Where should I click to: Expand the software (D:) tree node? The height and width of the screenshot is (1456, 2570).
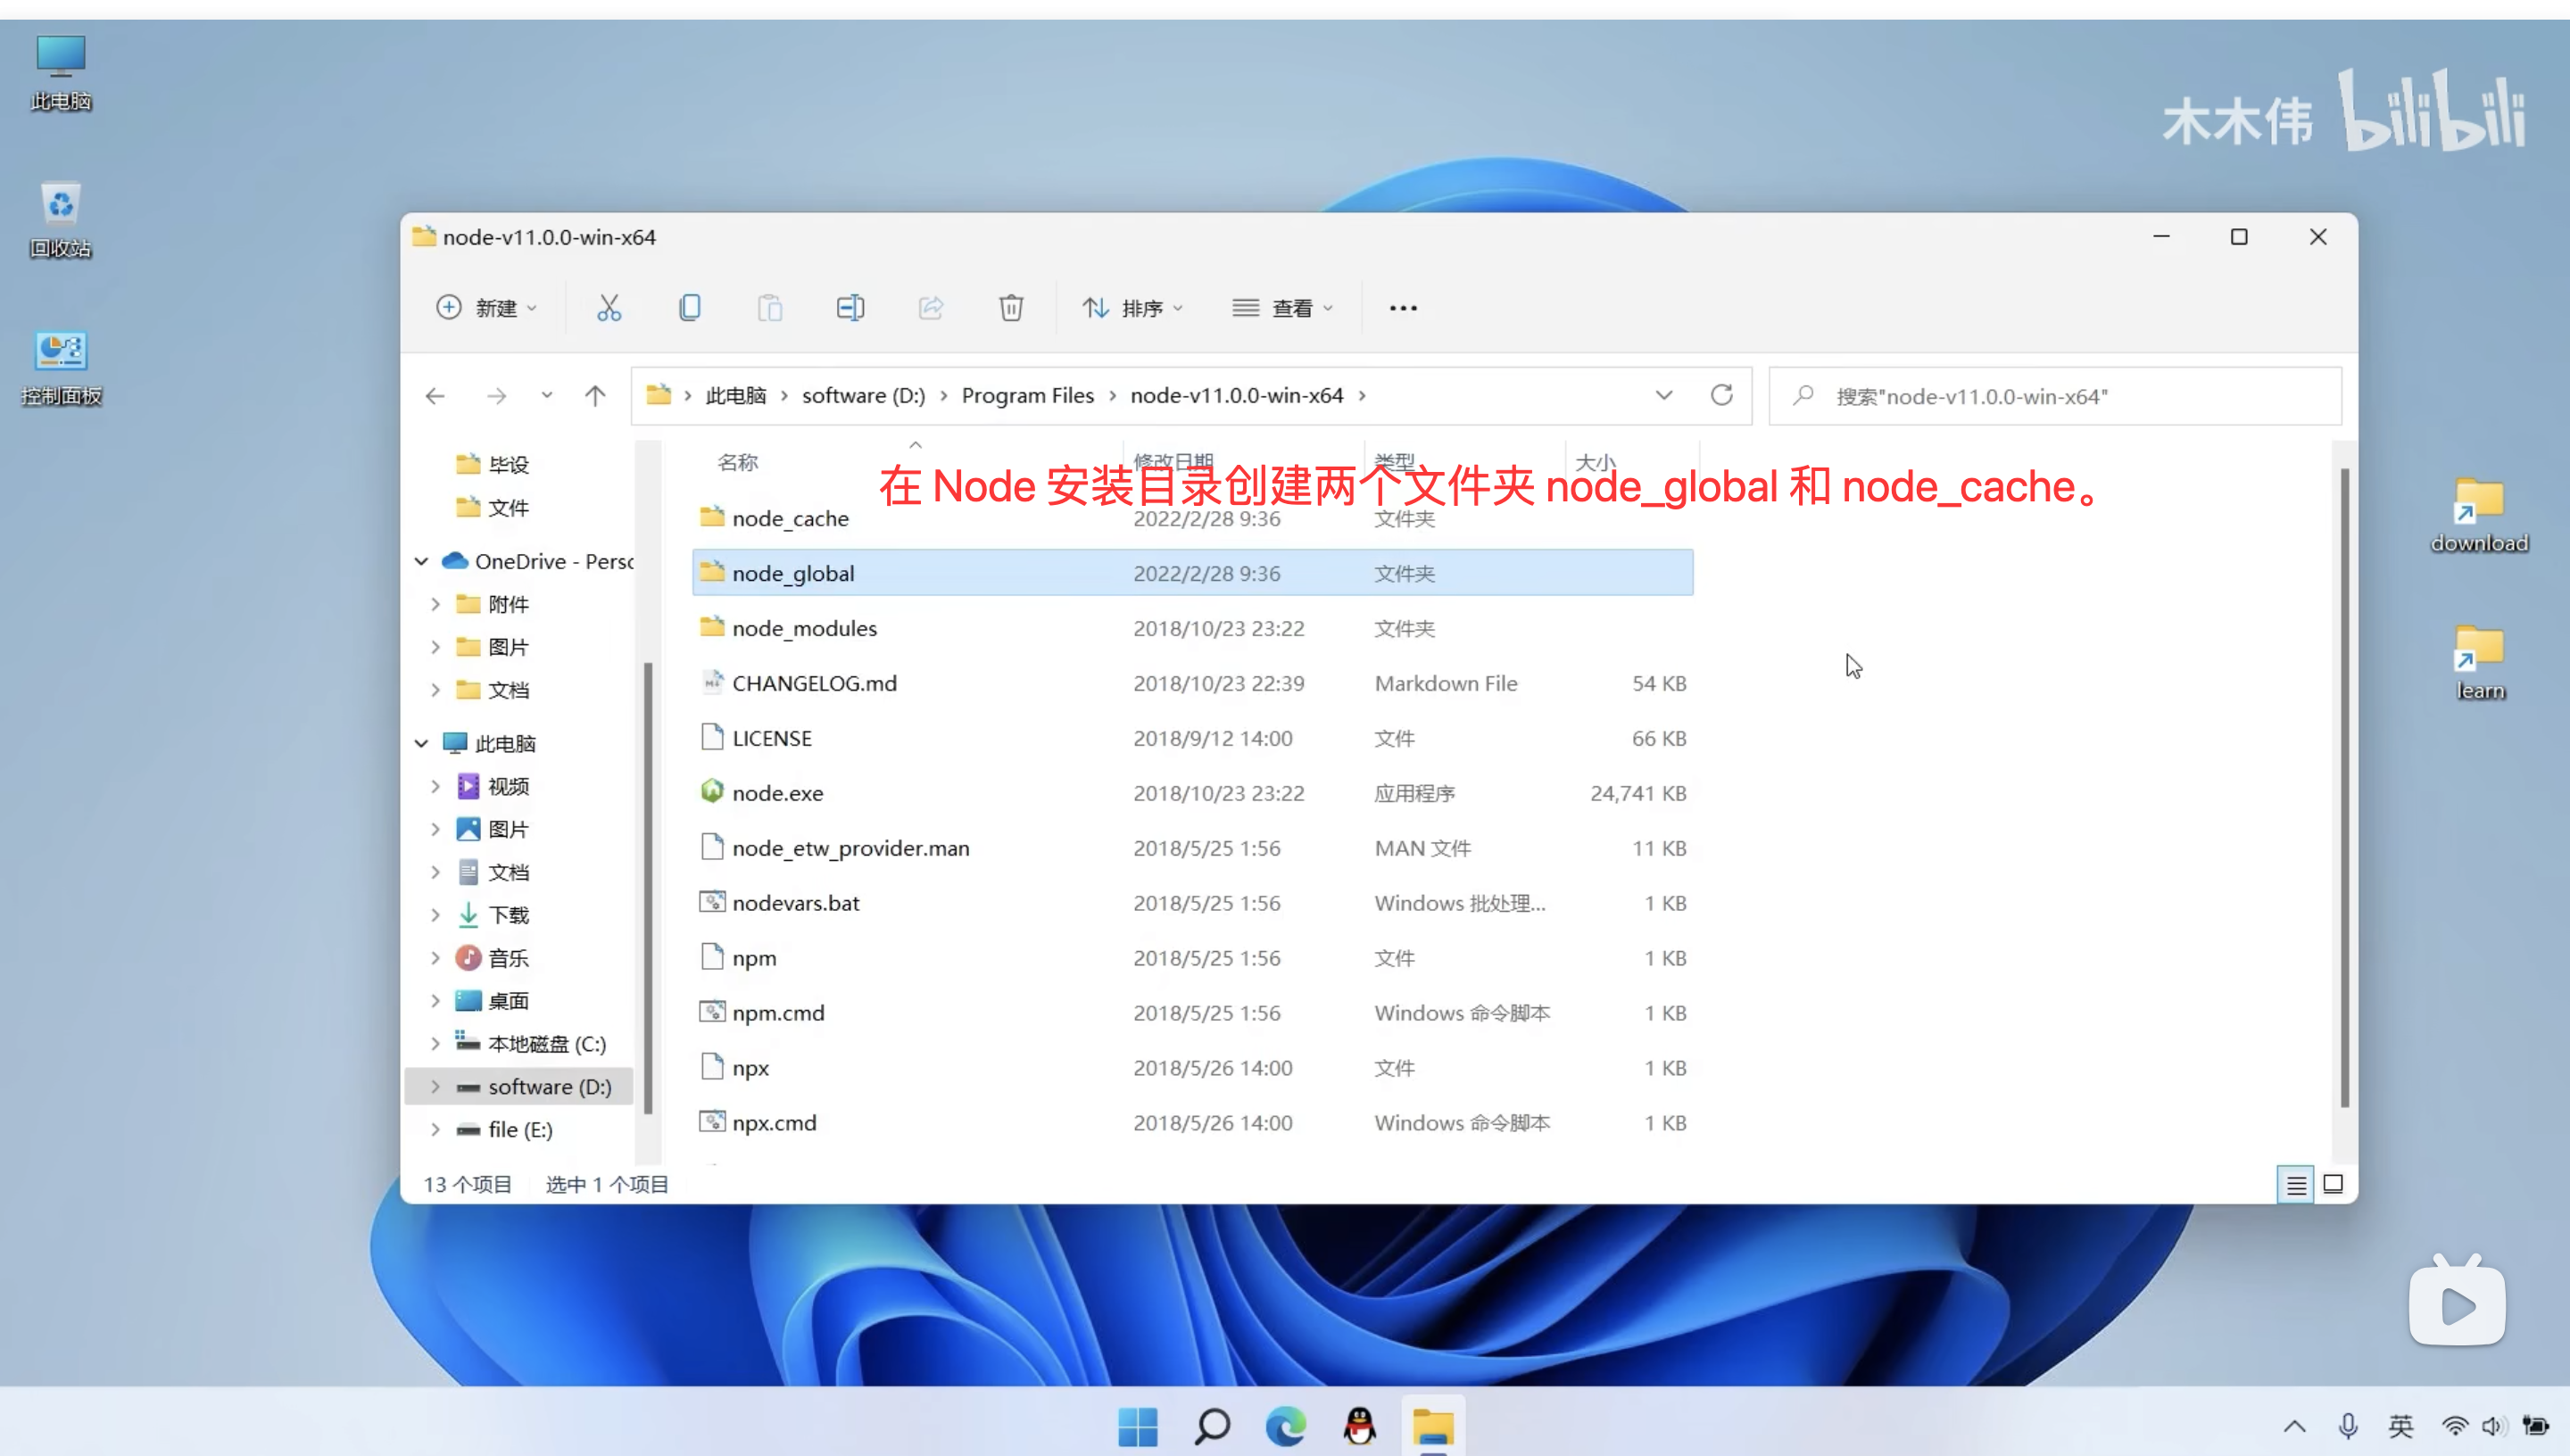click(435, 1087)
